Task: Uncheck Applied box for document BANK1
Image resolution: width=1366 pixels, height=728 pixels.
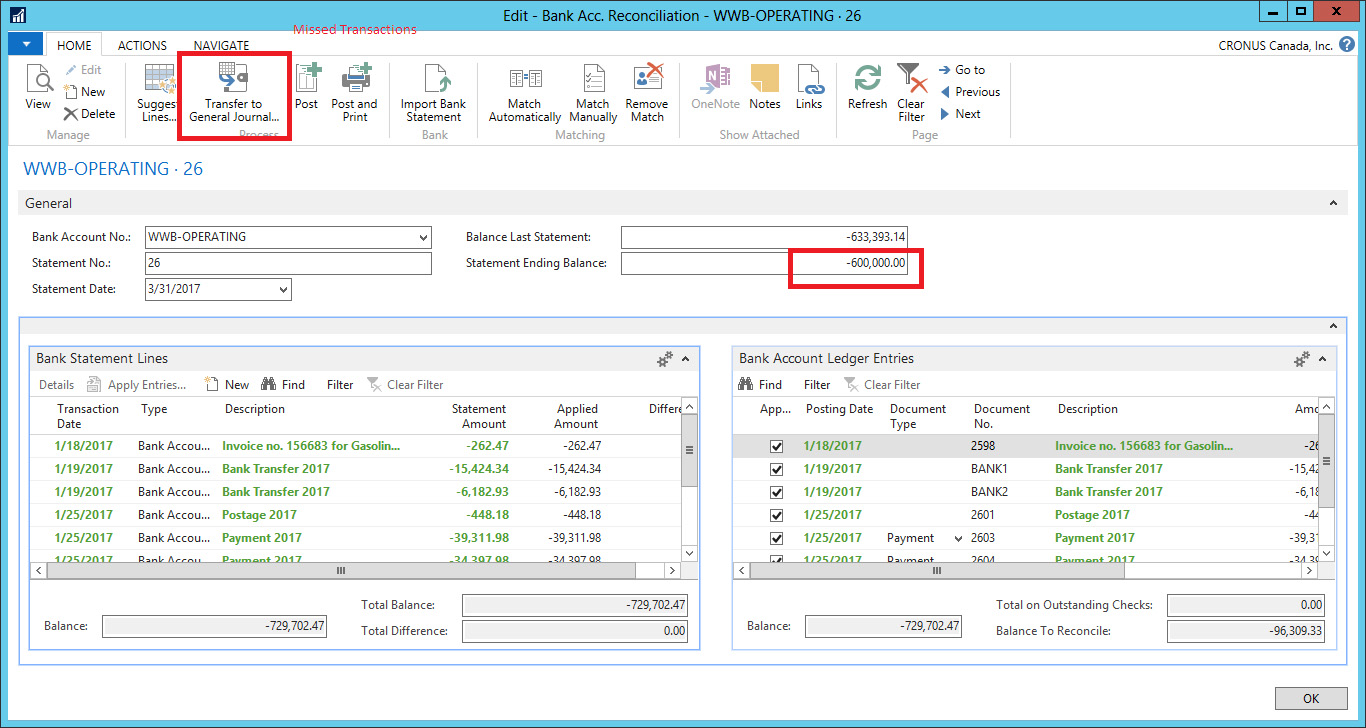Action: click(776, 469)
